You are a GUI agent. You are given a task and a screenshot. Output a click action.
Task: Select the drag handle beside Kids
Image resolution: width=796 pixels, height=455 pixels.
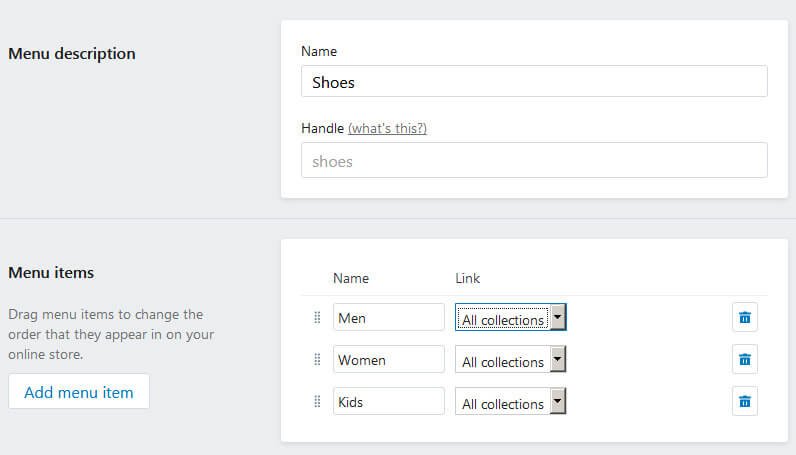coord(317,401)
